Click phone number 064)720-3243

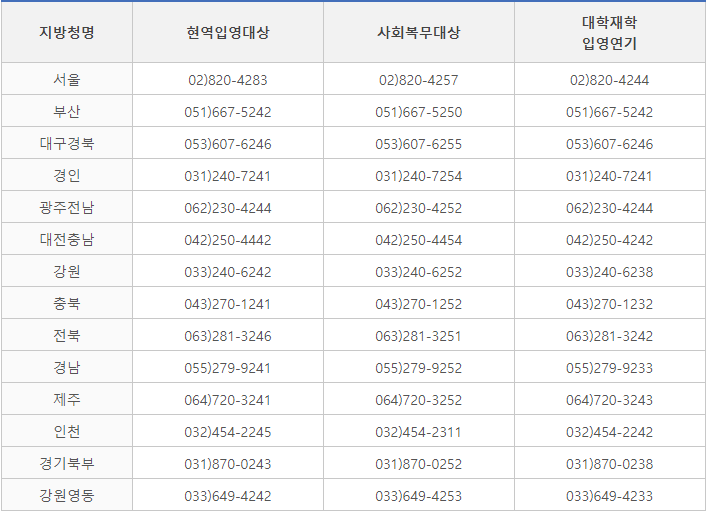tap(610, 401)
